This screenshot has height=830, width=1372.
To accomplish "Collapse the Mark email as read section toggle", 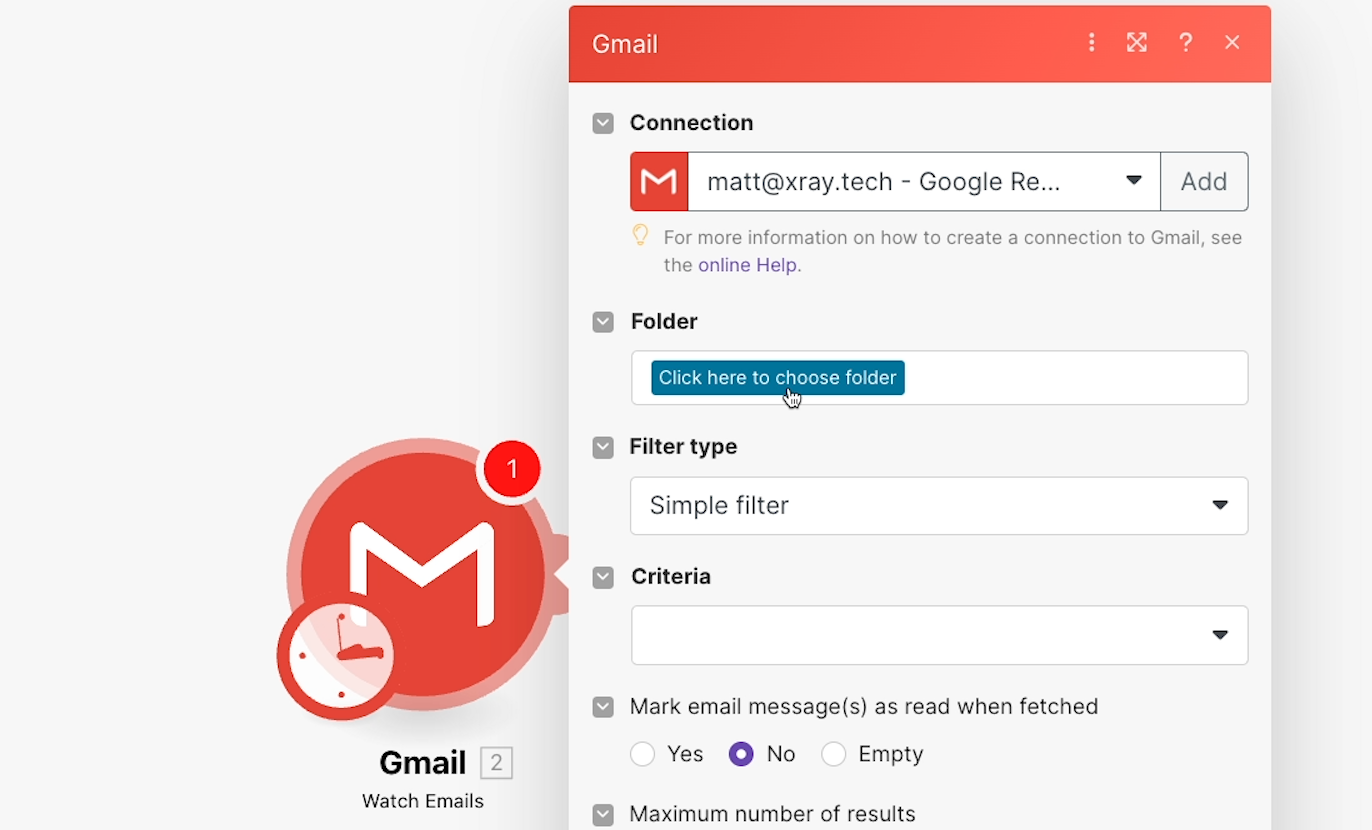I will pyautogui.click(x=603, y=707).
